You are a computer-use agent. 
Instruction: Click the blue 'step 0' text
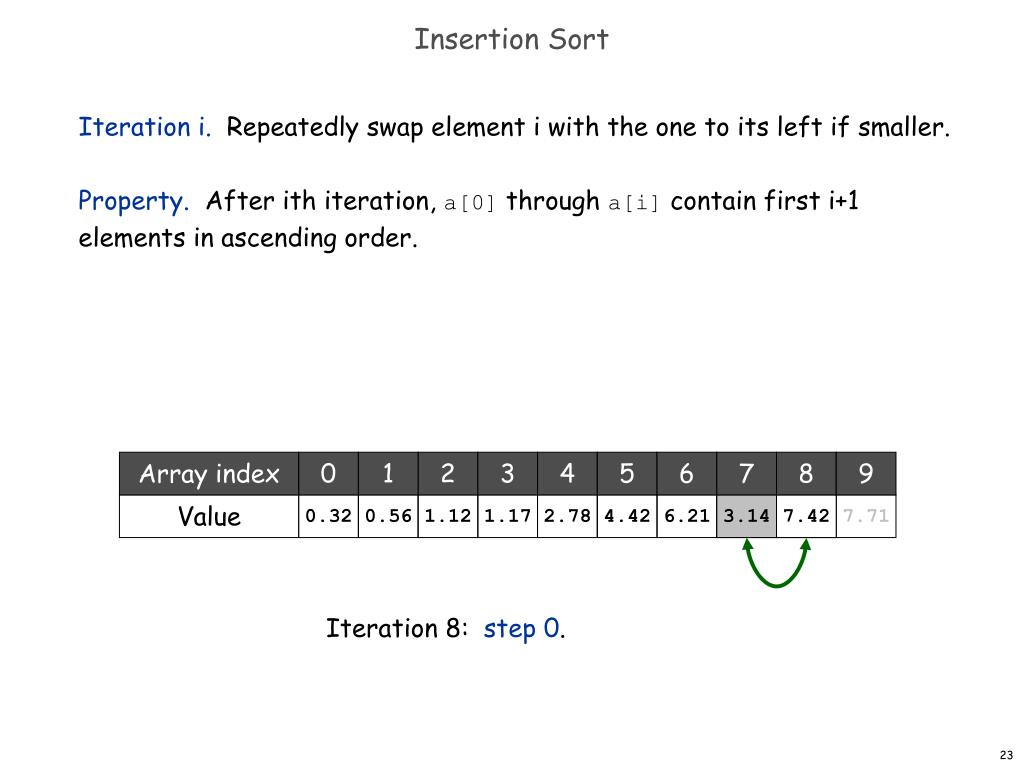point(522,629)
